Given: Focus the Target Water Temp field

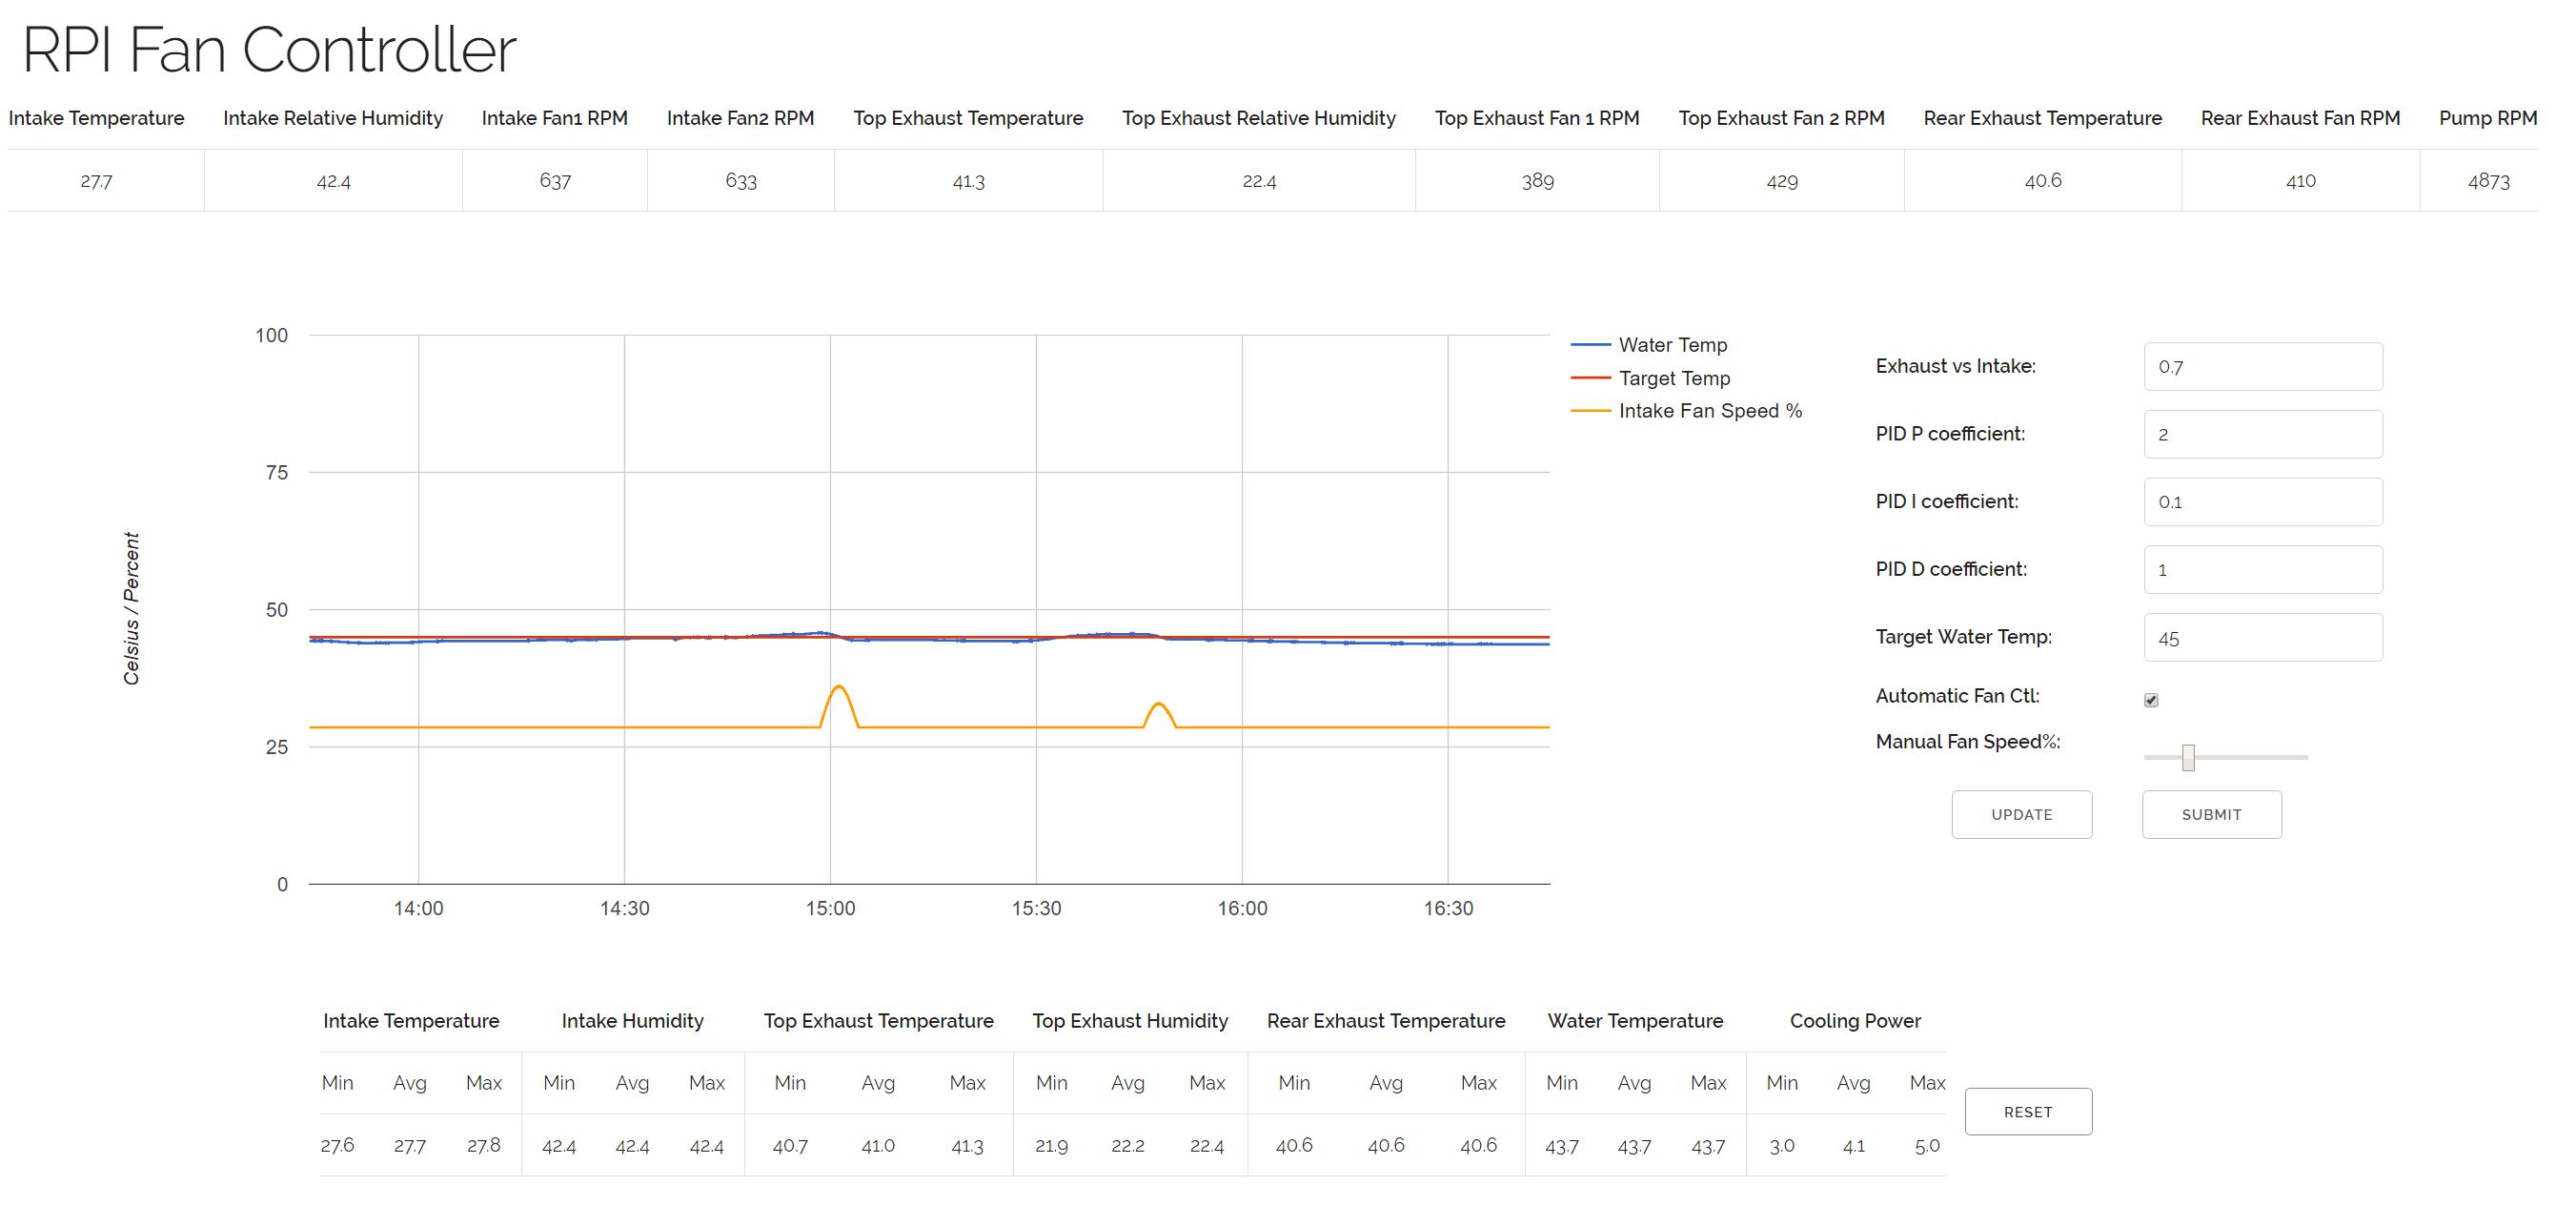Looking at the screenshot, I should [2262, 638].
